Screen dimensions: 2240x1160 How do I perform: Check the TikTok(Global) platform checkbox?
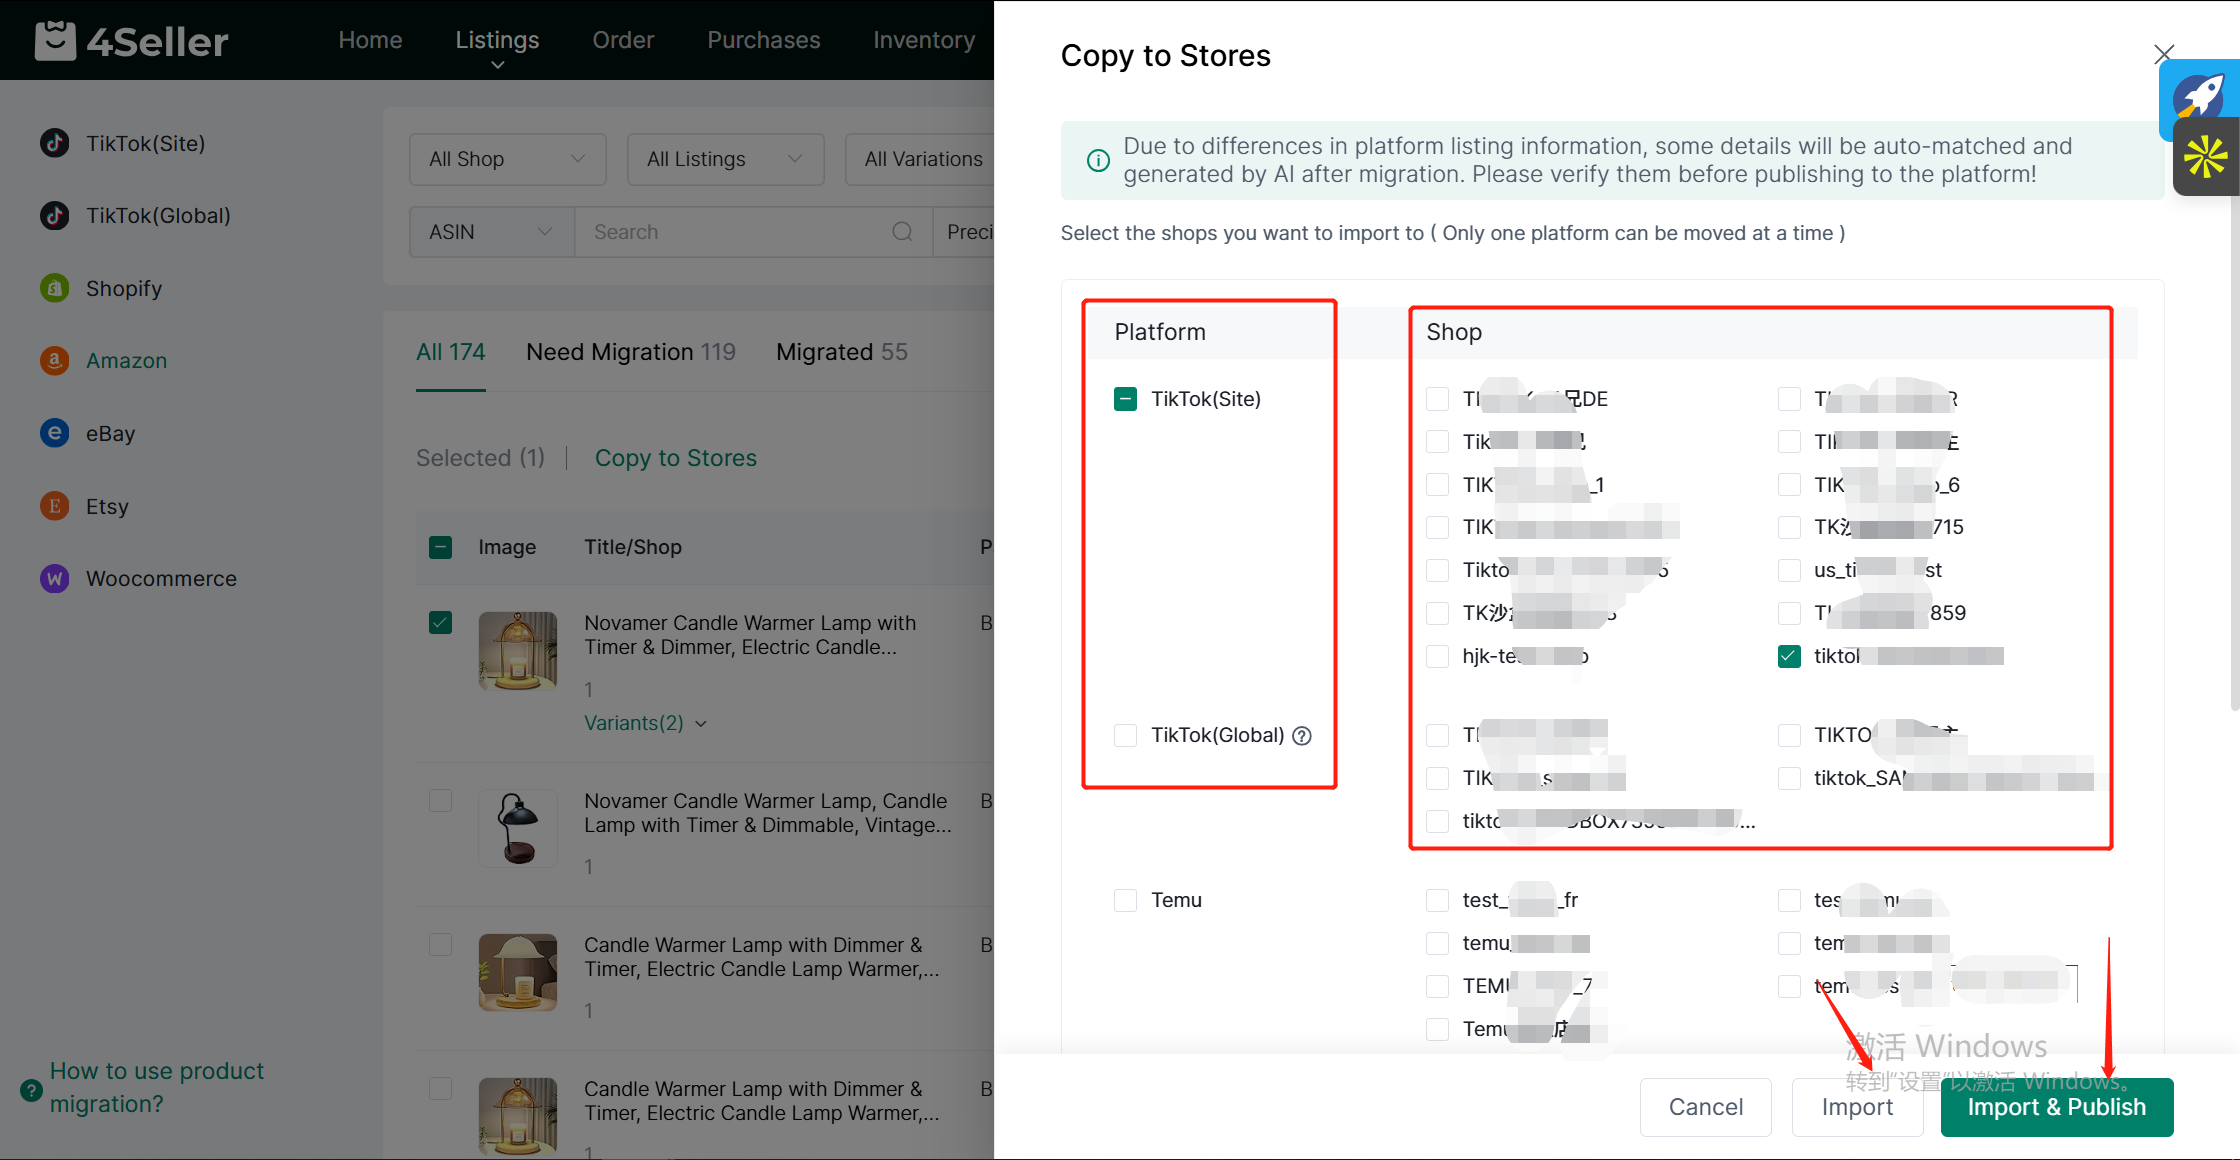(1125, 735)
